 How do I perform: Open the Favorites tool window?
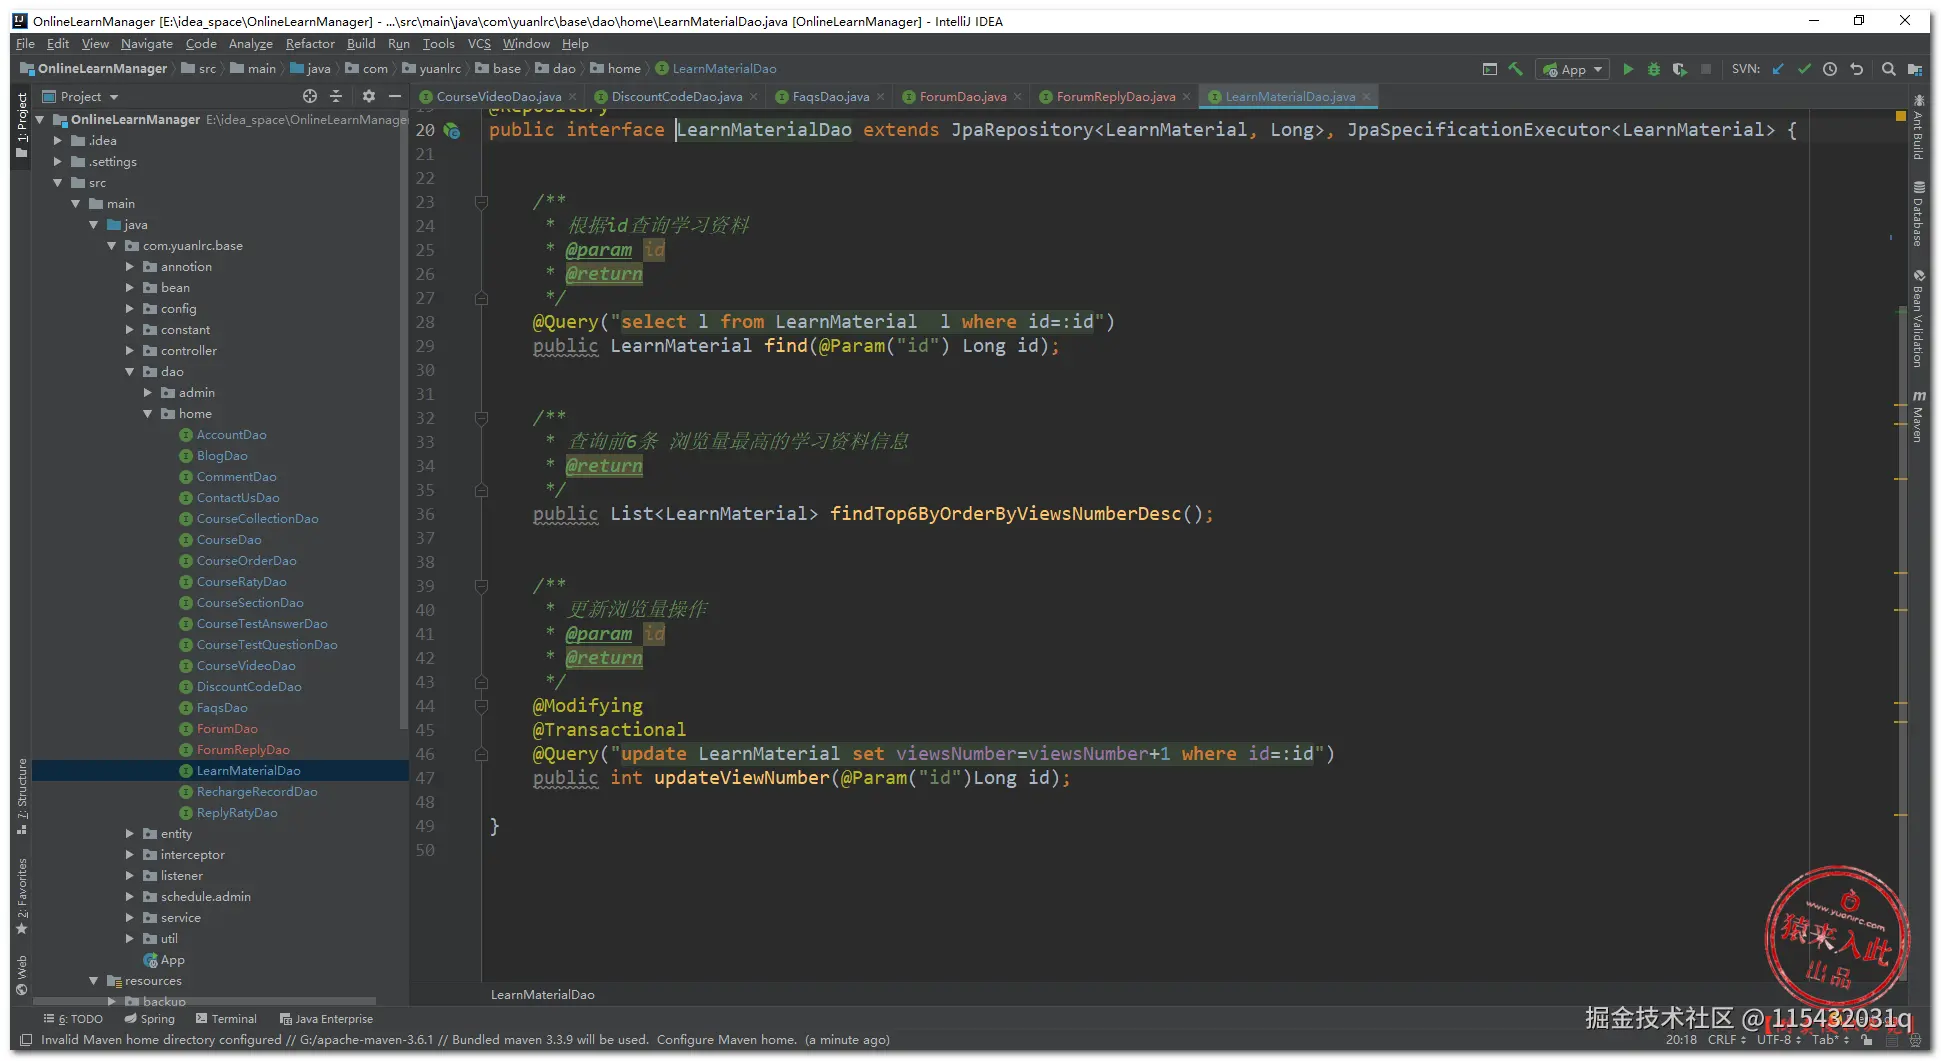click(22, 896)
